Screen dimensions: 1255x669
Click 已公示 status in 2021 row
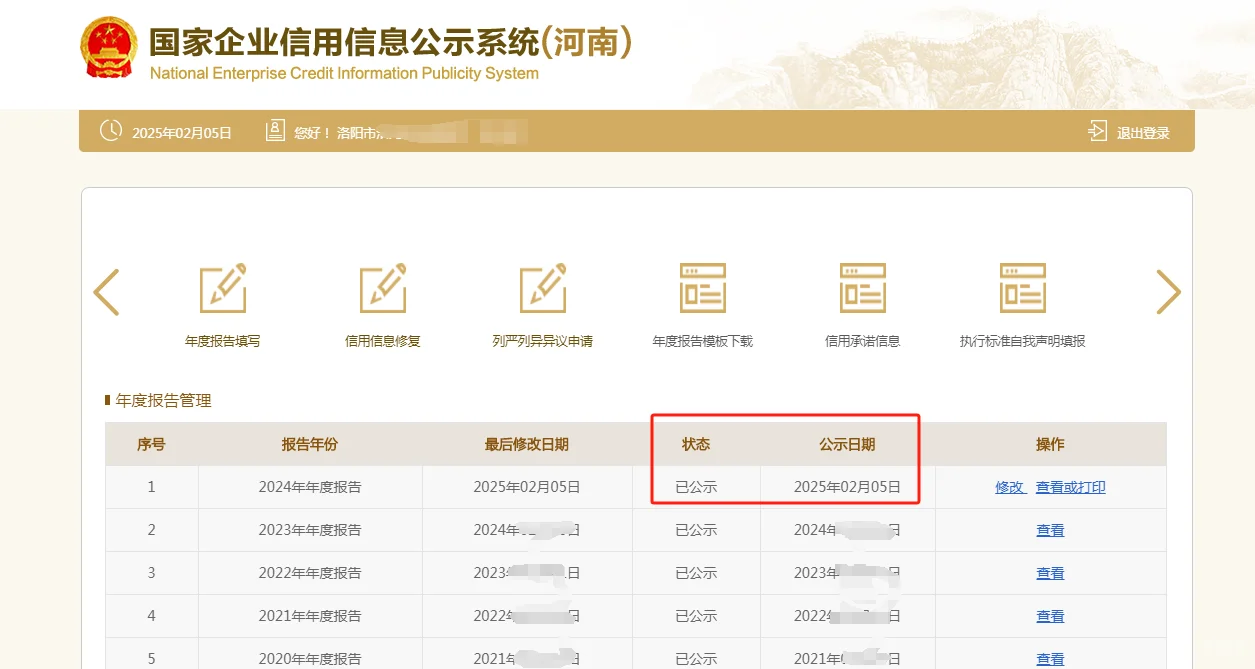696,616
